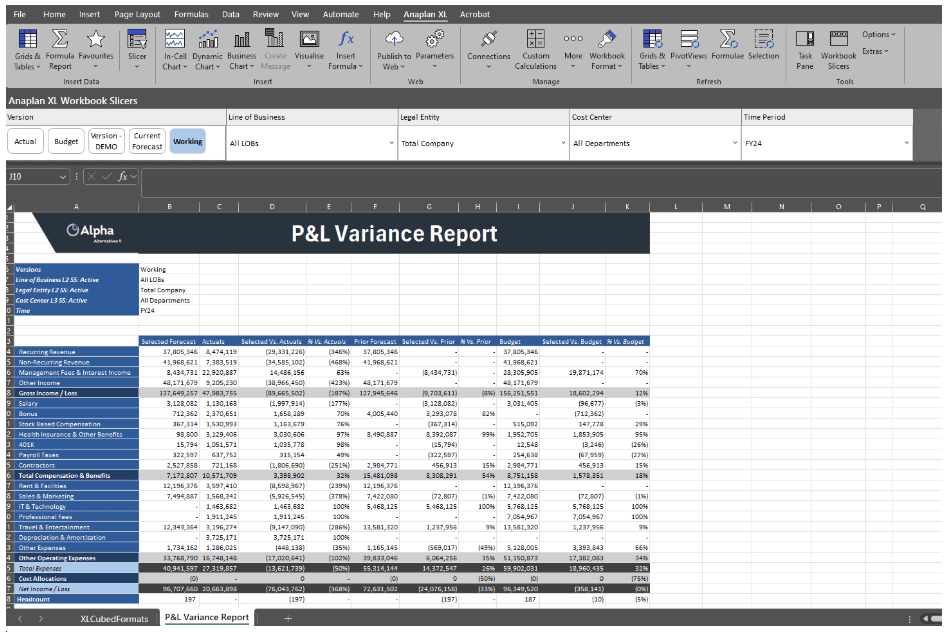Select the Version - DEMO slicer button
This screenshot has width=948, height=632.
tap(106, 141)
